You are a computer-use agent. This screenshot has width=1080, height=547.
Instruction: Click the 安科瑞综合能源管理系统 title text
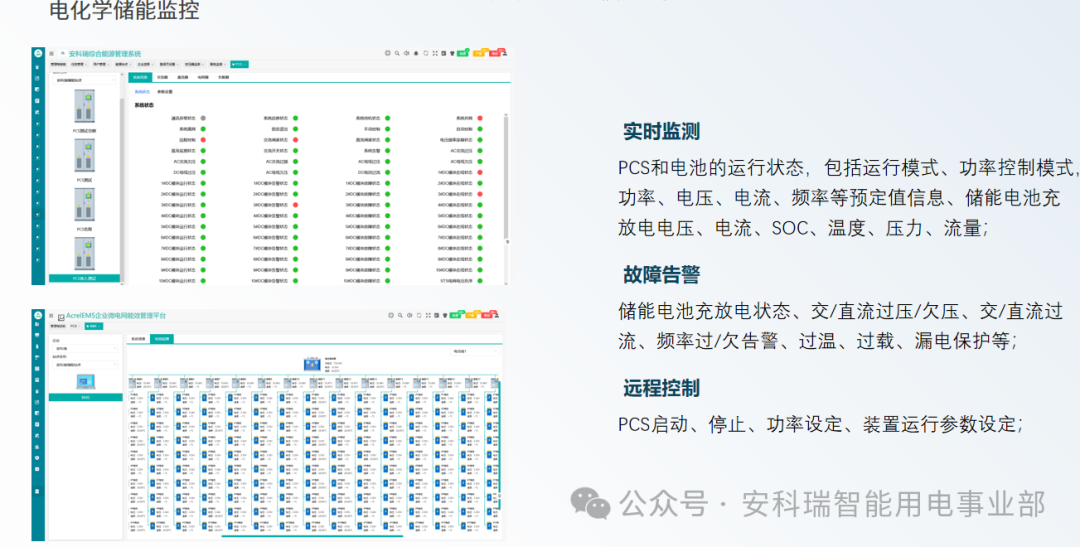point(105,54)
